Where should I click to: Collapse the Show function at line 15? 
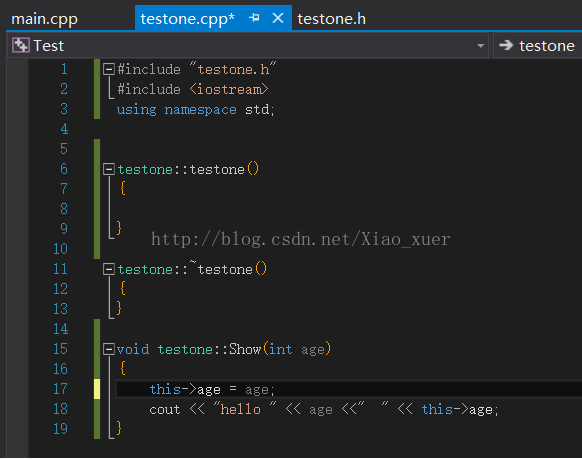108,349
